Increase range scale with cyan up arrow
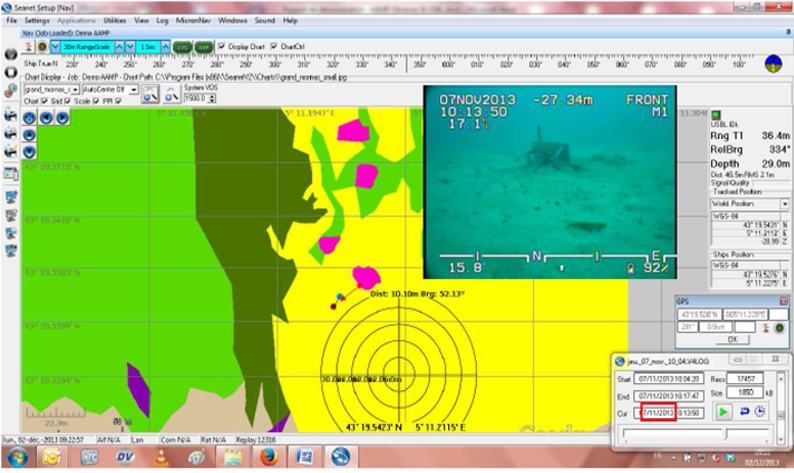The width and height of the screenshot is (794, 473). tap(119, 47)
